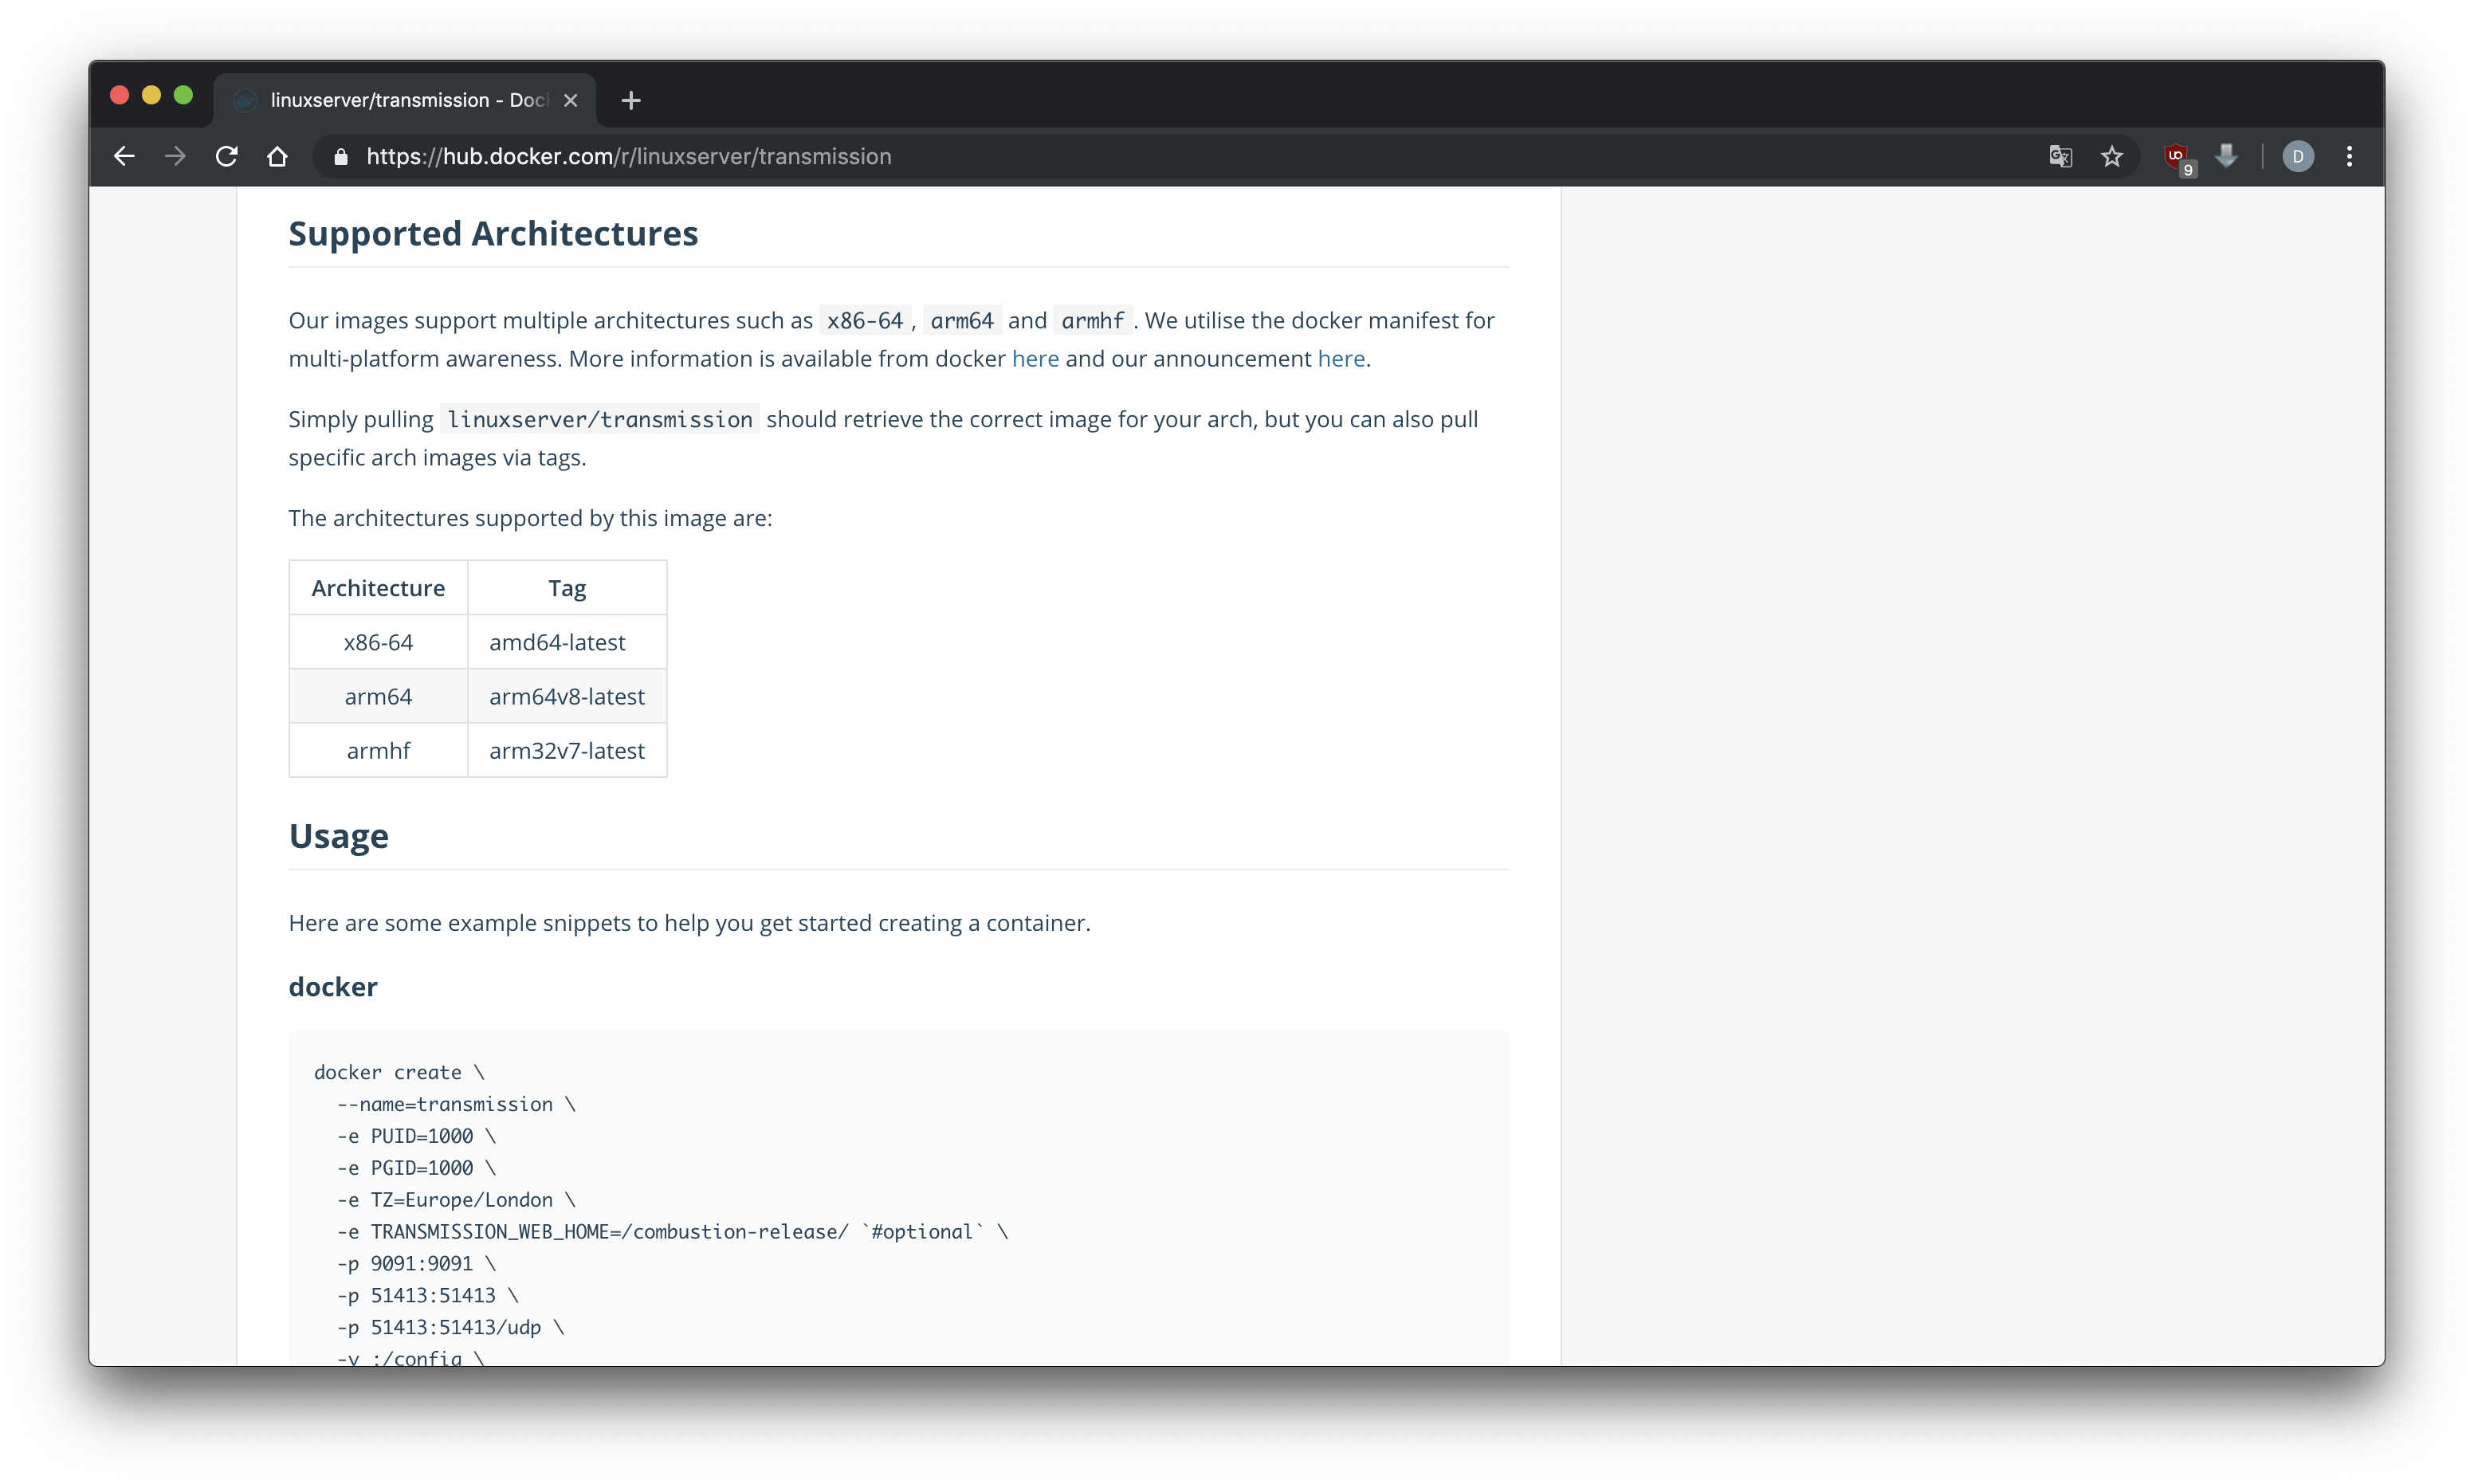
Task: Click the download arrow extension icon
Action: coord(2226,156)
